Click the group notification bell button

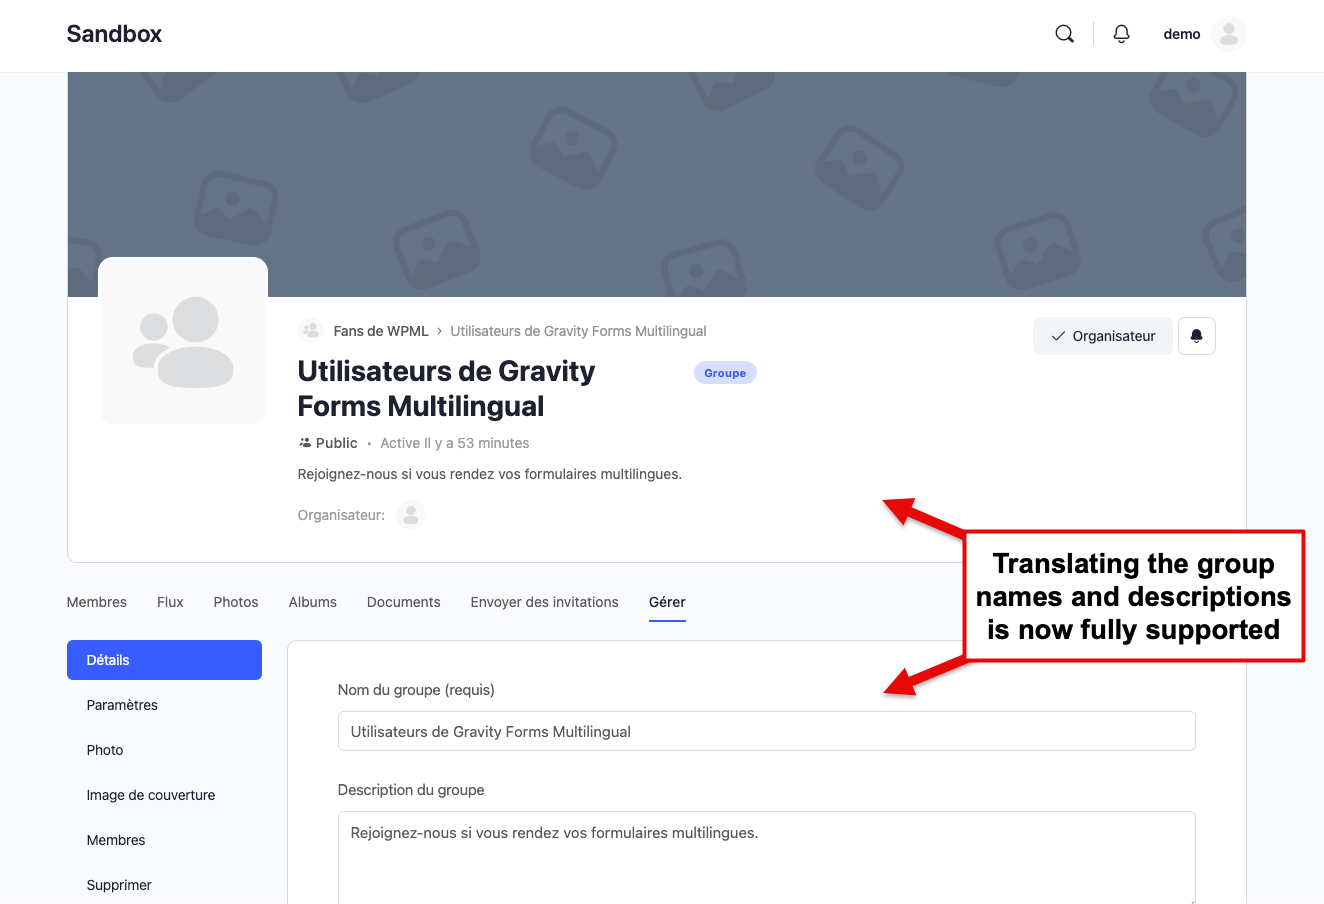[x=1196, y=336]
